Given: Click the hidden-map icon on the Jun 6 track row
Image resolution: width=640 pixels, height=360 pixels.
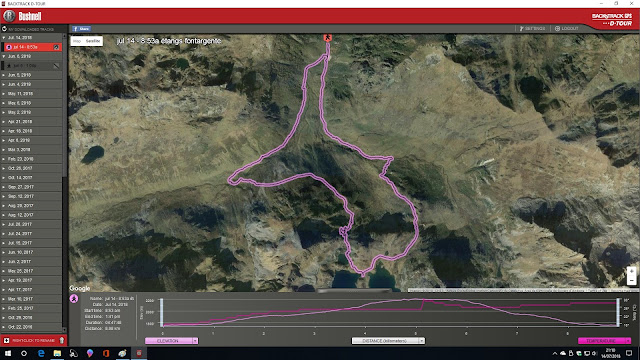Looking at the screenshot, I should point(56,66).
